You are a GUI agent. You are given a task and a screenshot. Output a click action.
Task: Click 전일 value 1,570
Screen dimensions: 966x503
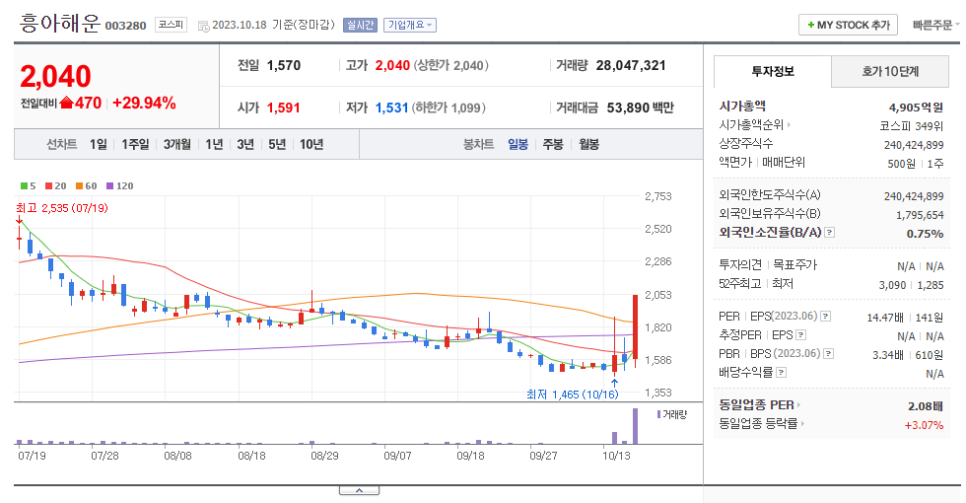(284, 65)
